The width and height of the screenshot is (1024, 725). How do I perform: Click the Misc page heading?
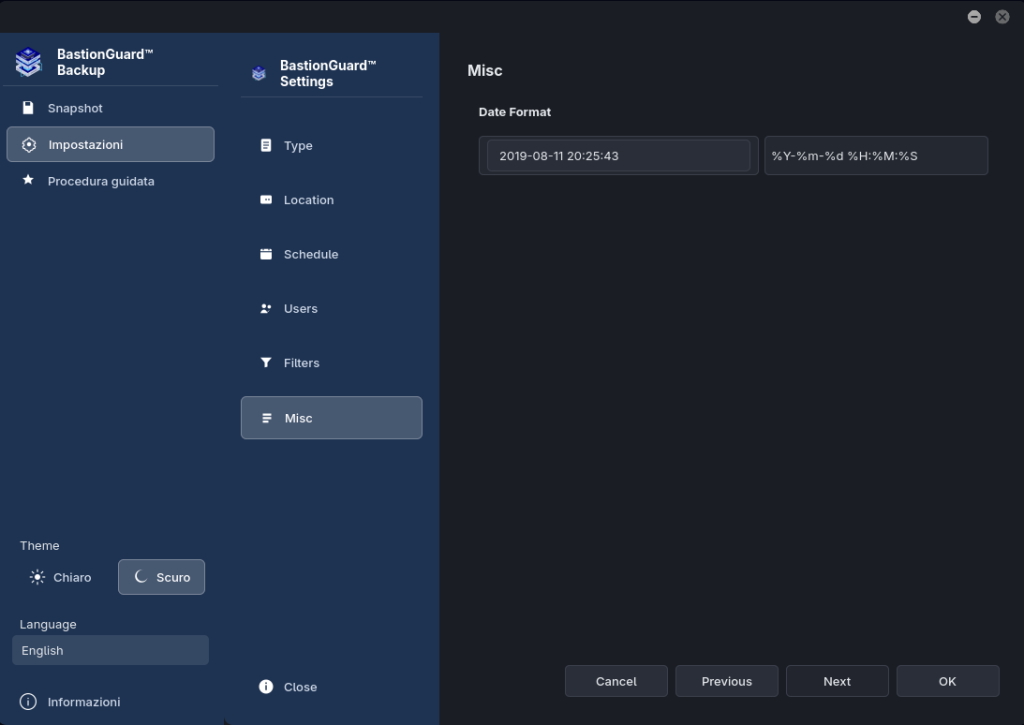(x=485, y=71)
